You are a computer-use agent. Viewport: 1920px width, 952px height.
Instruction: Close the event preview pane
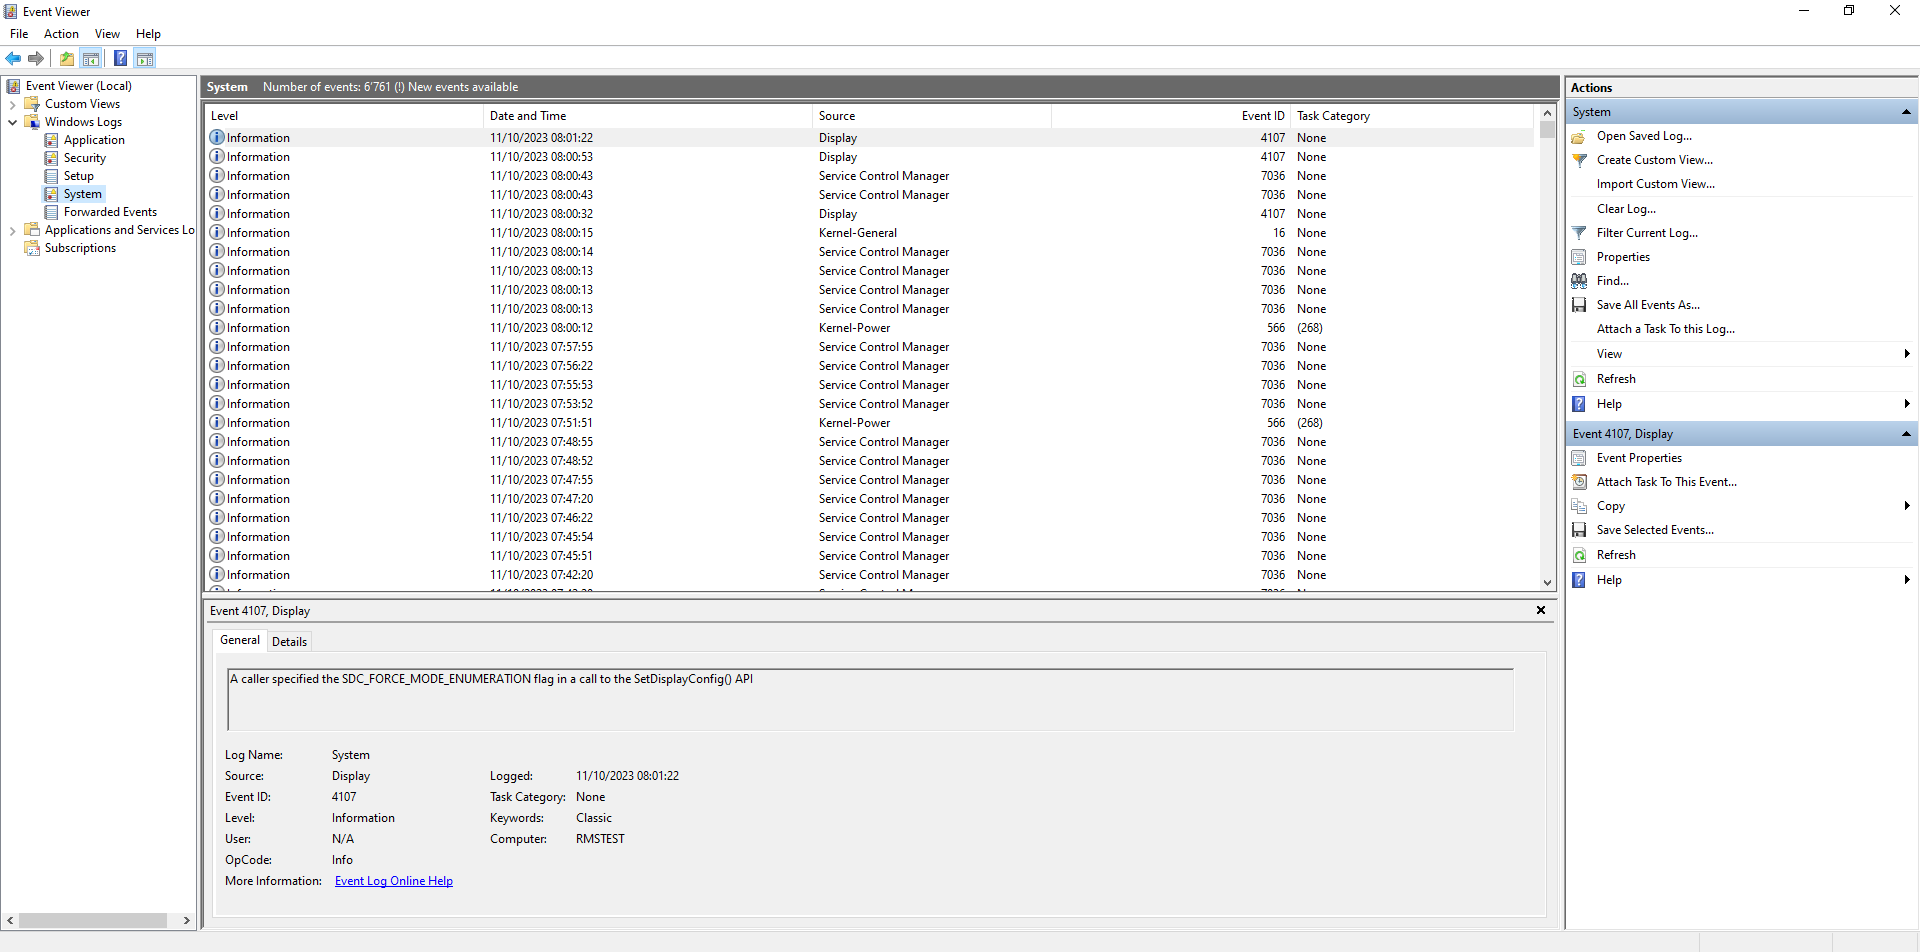[1541, 610]
